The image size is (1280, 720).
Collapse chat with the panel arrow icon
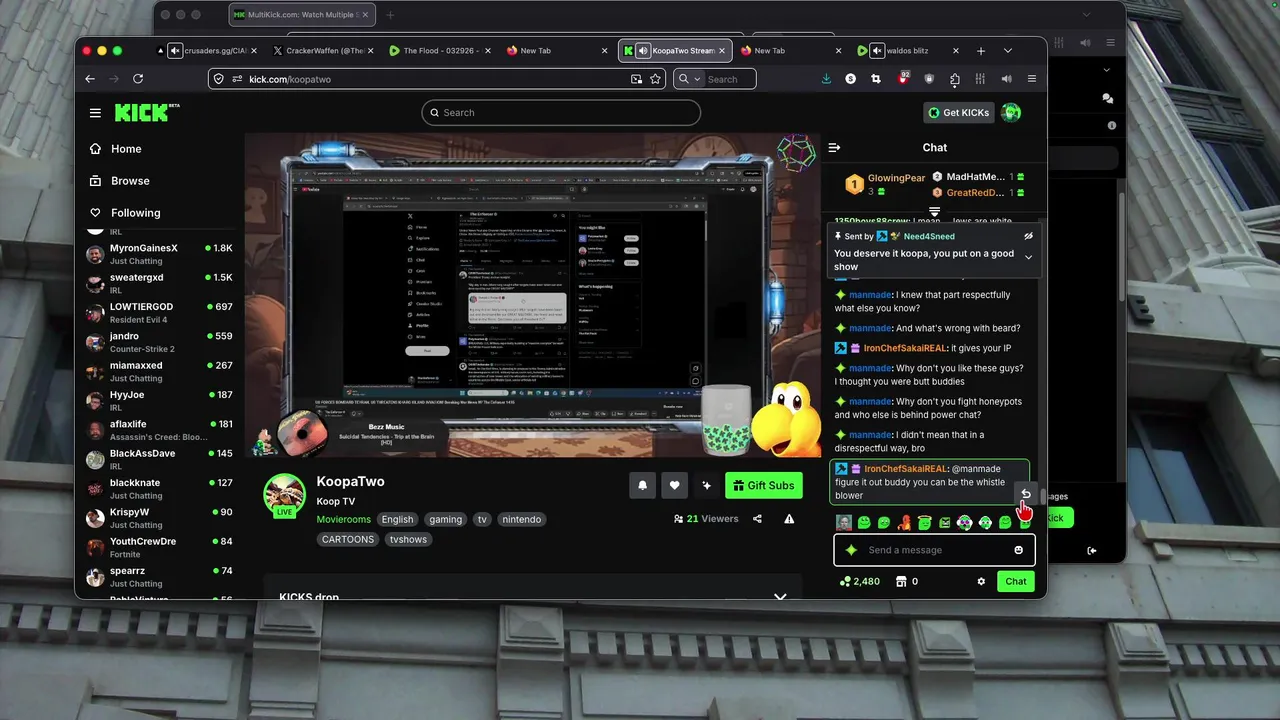[834, 148]
